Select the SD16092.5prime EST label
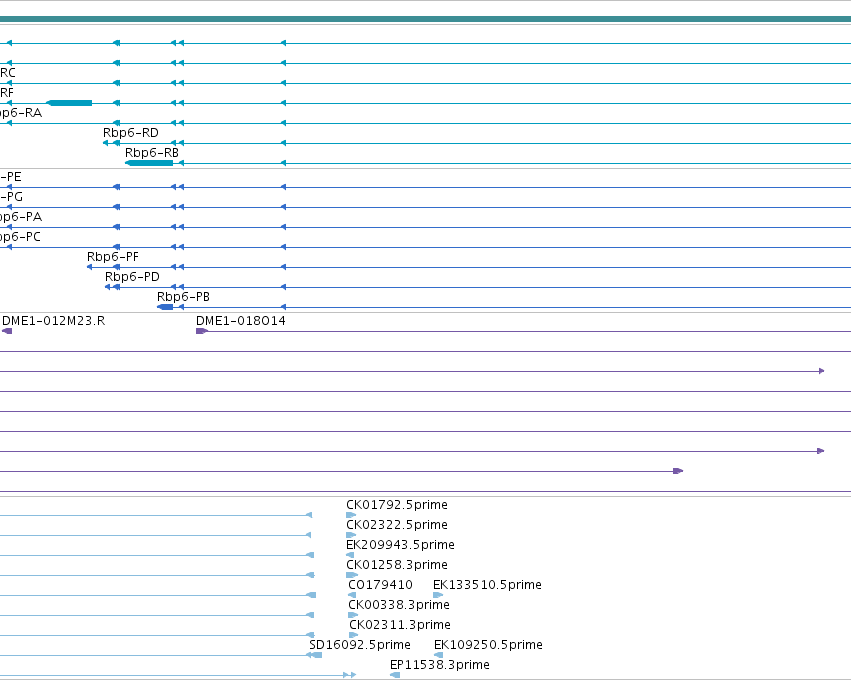Image resolution: width=851 pixels, height=680 pixels. coord(360,645)
